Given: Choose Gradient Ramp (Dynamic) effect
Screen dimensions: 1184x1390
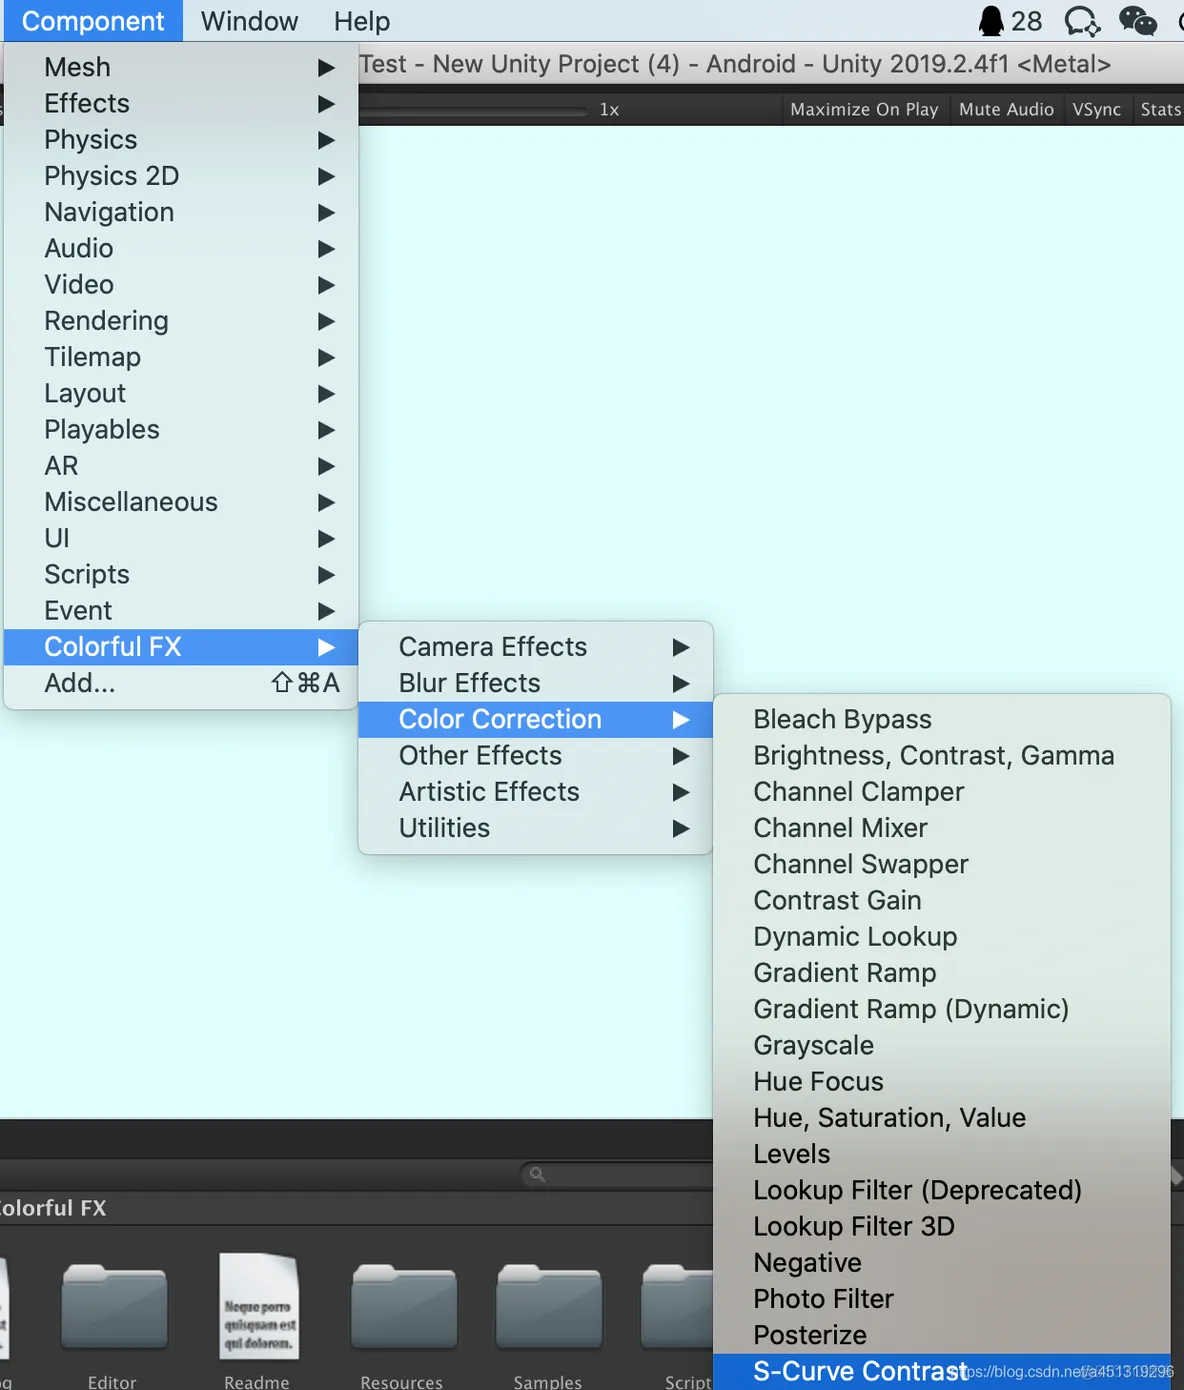Looking at the screenshot, I should tap(942, 1009).
